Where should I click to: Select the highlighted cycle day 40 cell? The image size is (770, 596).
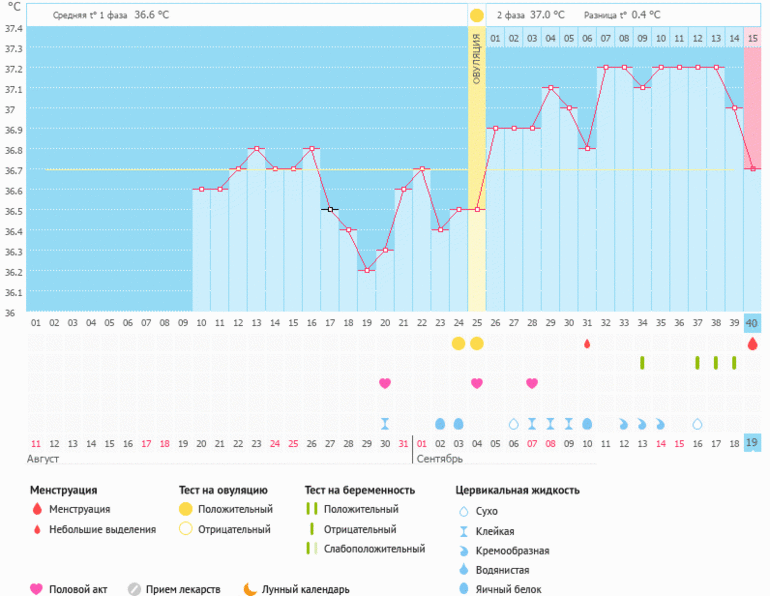tap(752, 323)
